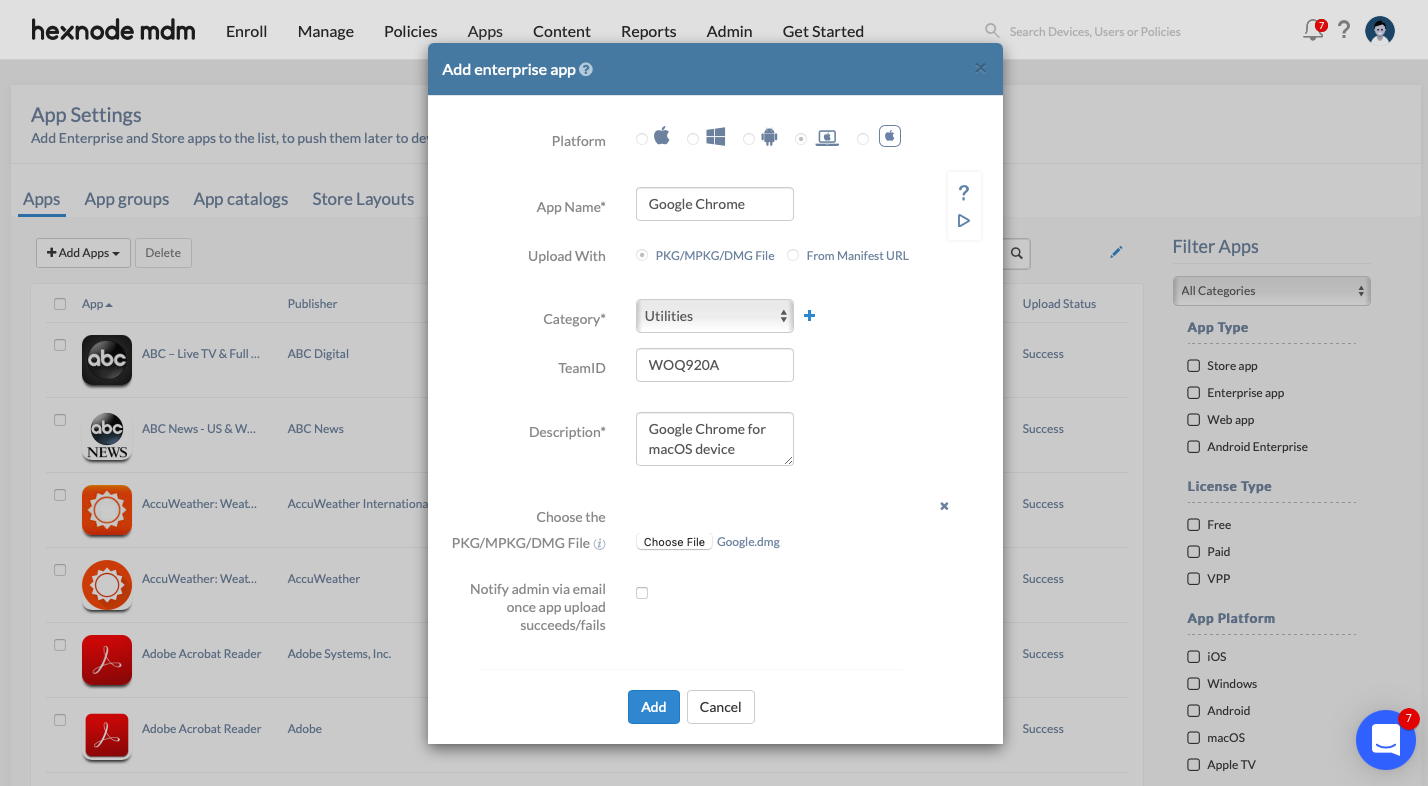The height and width of the screenshot is (786, 1428).
Task: Click the ABC Live TV app icon
Action: tap(107, 360)
